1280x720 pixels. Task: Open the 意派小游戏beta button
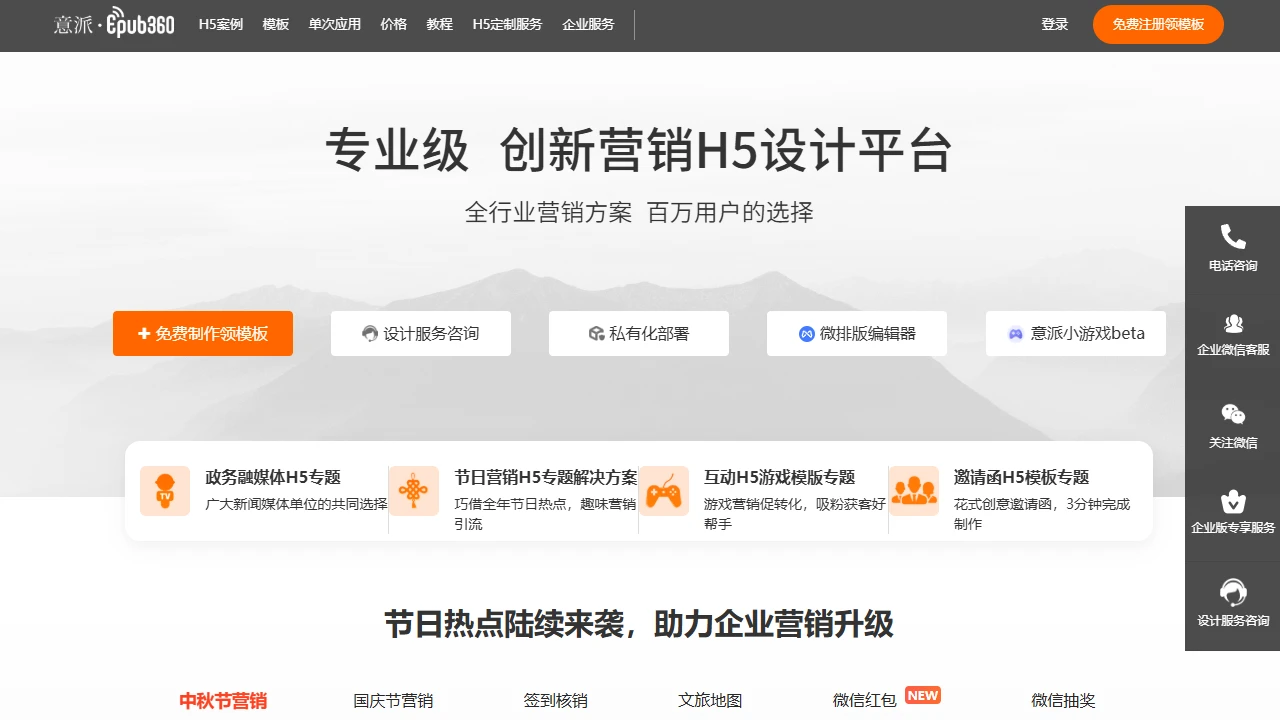pyautogui.click(x=1076, y=333)
